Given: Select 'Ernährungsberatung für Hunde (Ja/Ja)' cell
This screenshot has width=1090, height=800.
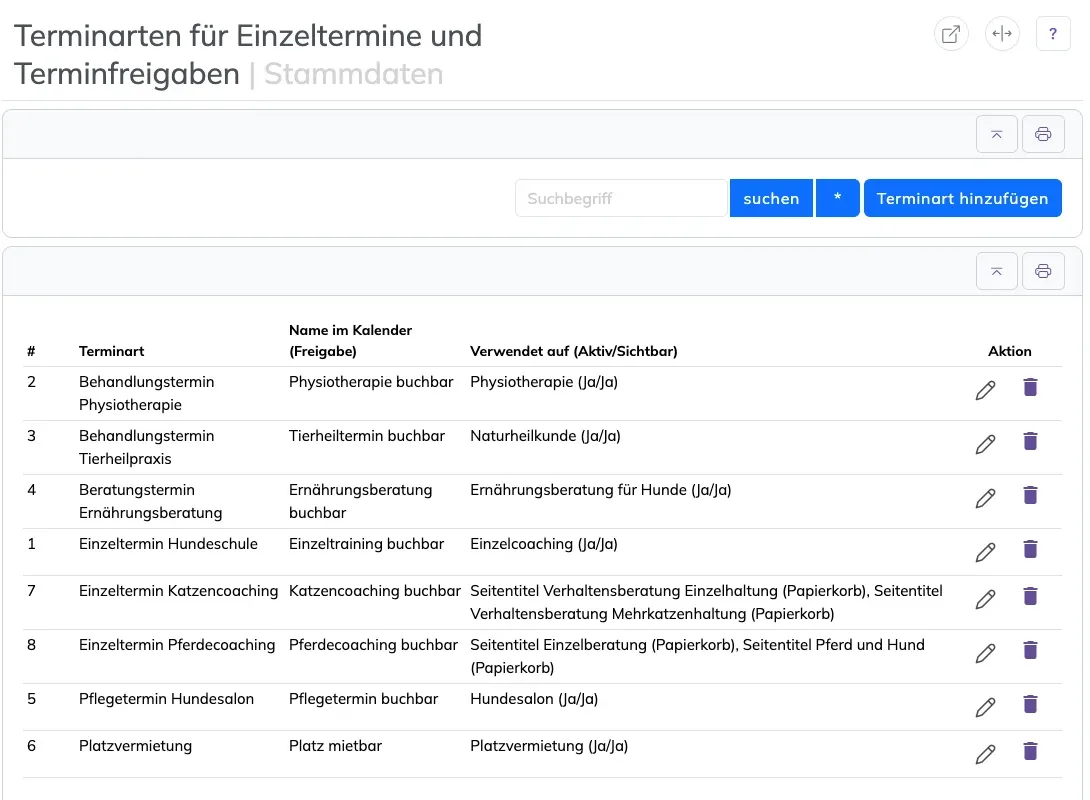Looking at the screenshot, I should click(601, 490).
